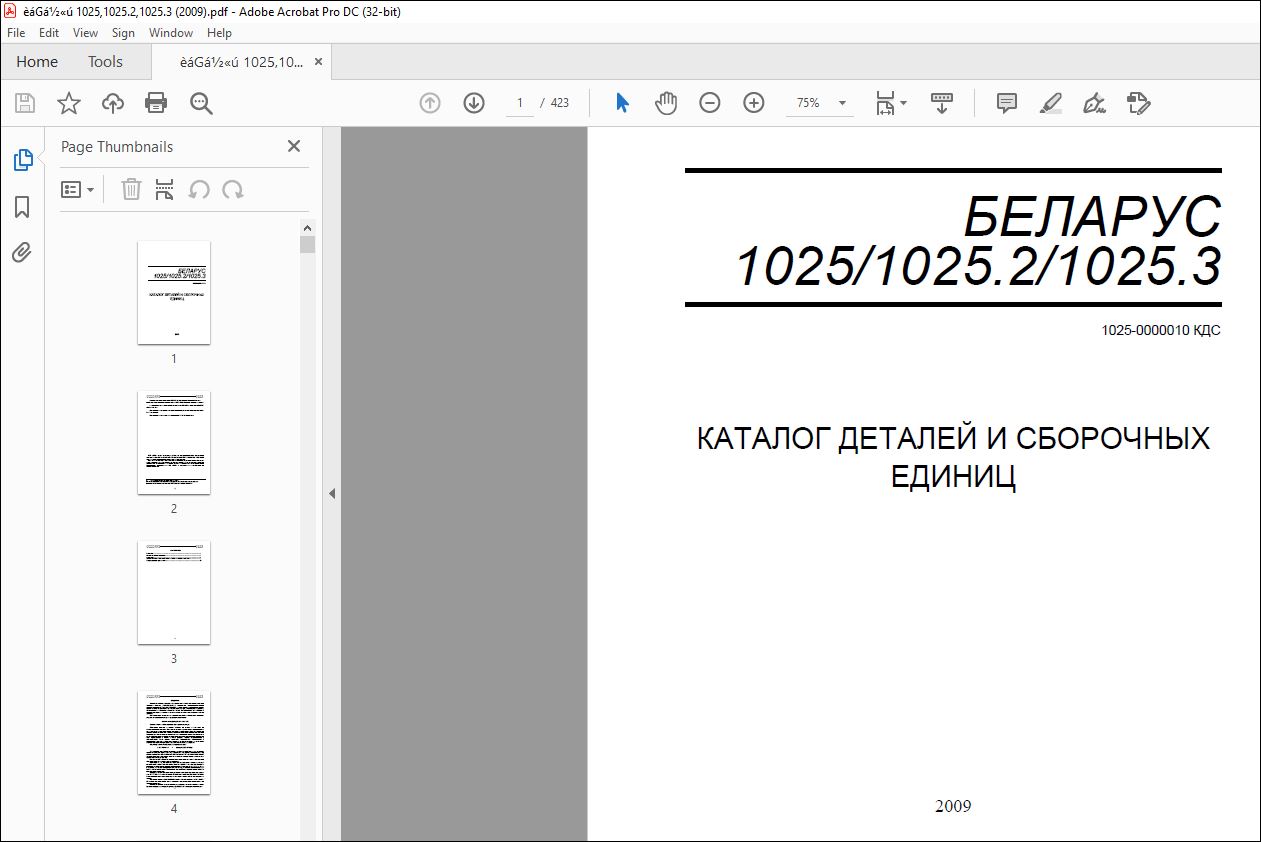
Task: Open the Attachments paperclip panel
Action: coord(22,252)
